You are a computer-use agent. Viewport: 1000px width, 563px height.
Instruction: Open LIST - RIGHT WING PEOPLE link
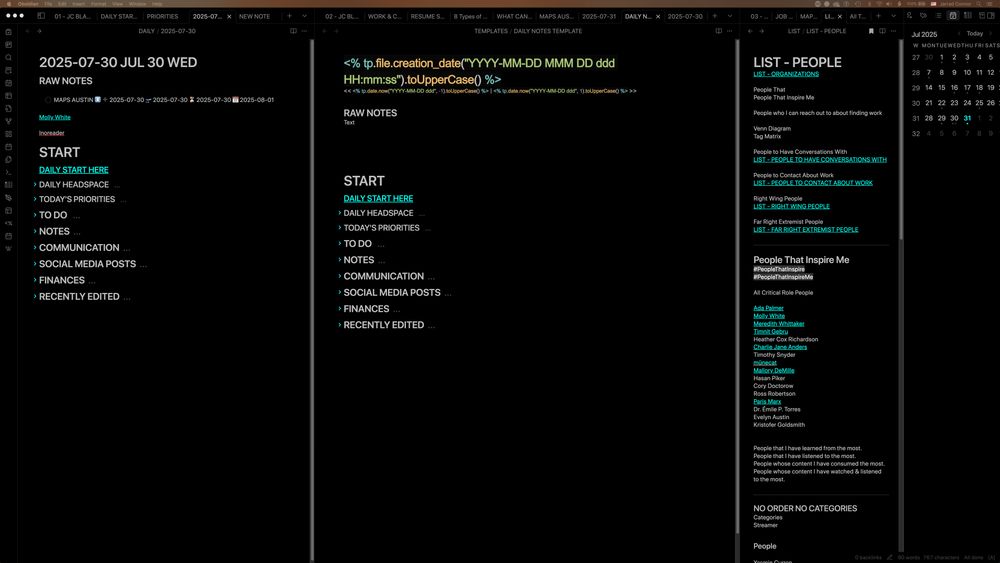pyautogui.click(x=791, y=207)
